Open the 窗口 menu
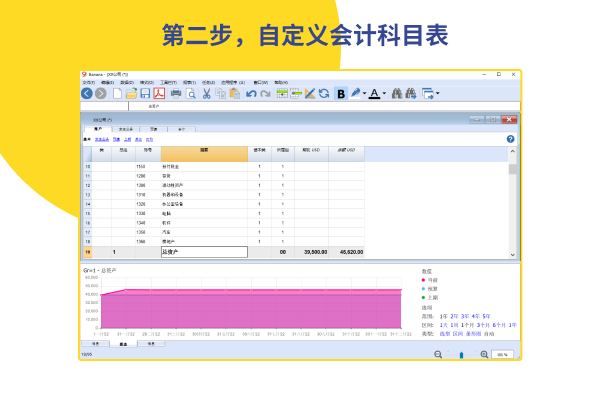This screenshot has height=400, width=600. tap(261, 82)
